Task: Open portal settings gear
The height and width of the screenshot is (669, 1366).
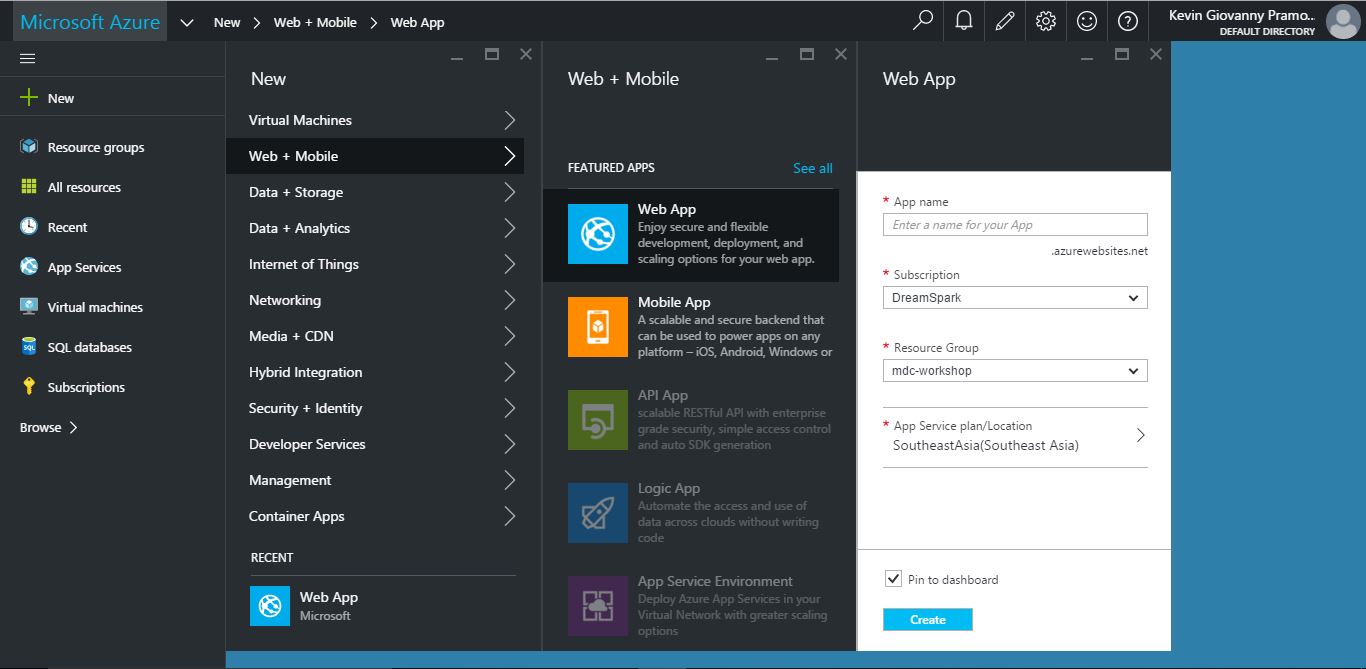Action: pyautogui.click(x=1046, y=21)
